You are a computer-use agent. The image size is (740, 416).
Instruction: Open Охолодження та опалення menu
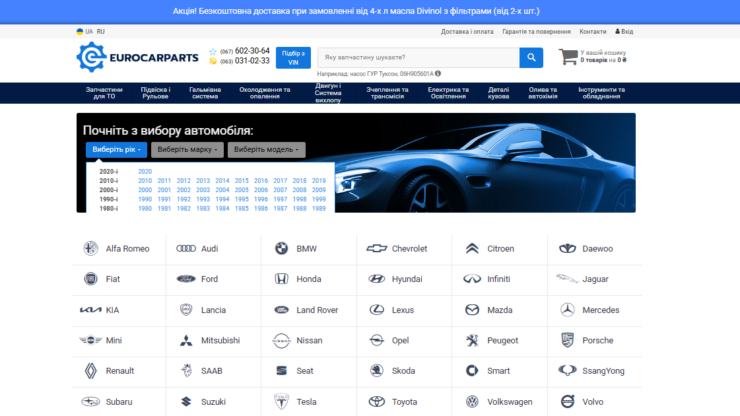(265, 93)
